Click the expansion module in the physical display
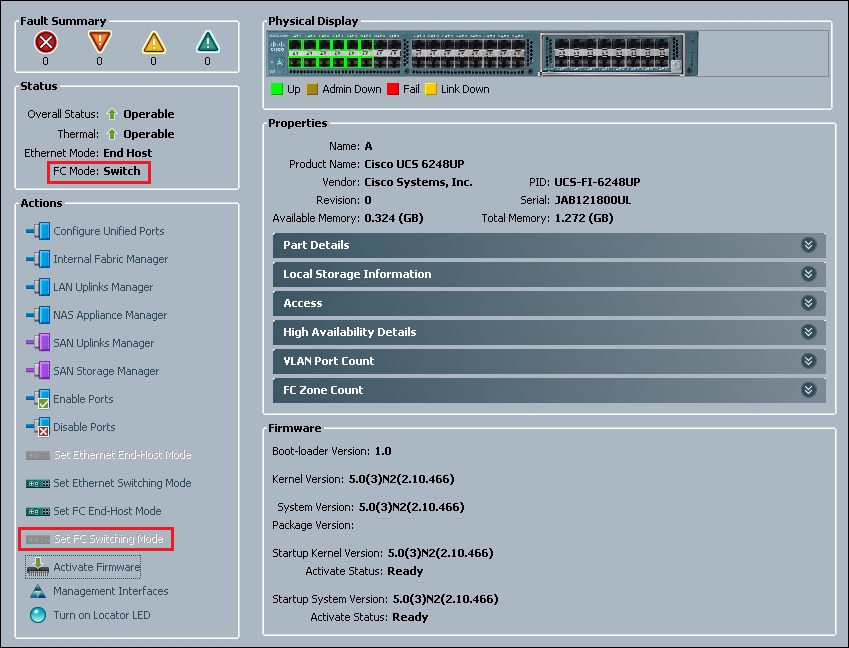Image resolution: width=849 pixels, height=648 pixels. (613, 54)
